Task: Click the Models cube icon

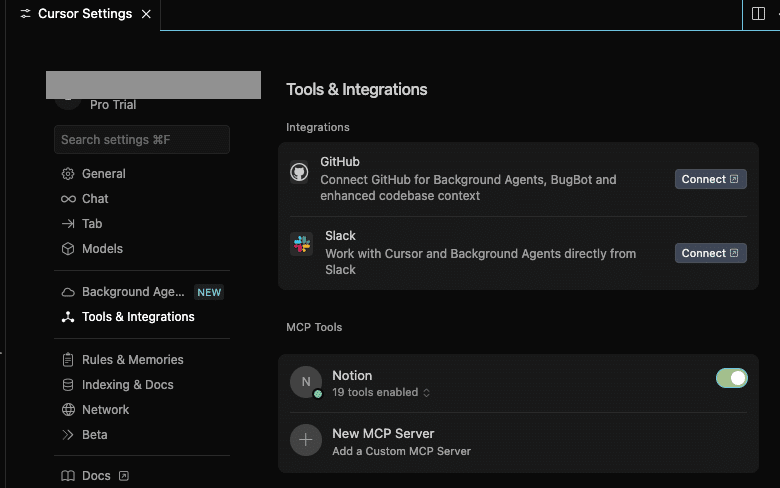Action: coord(68,249)
